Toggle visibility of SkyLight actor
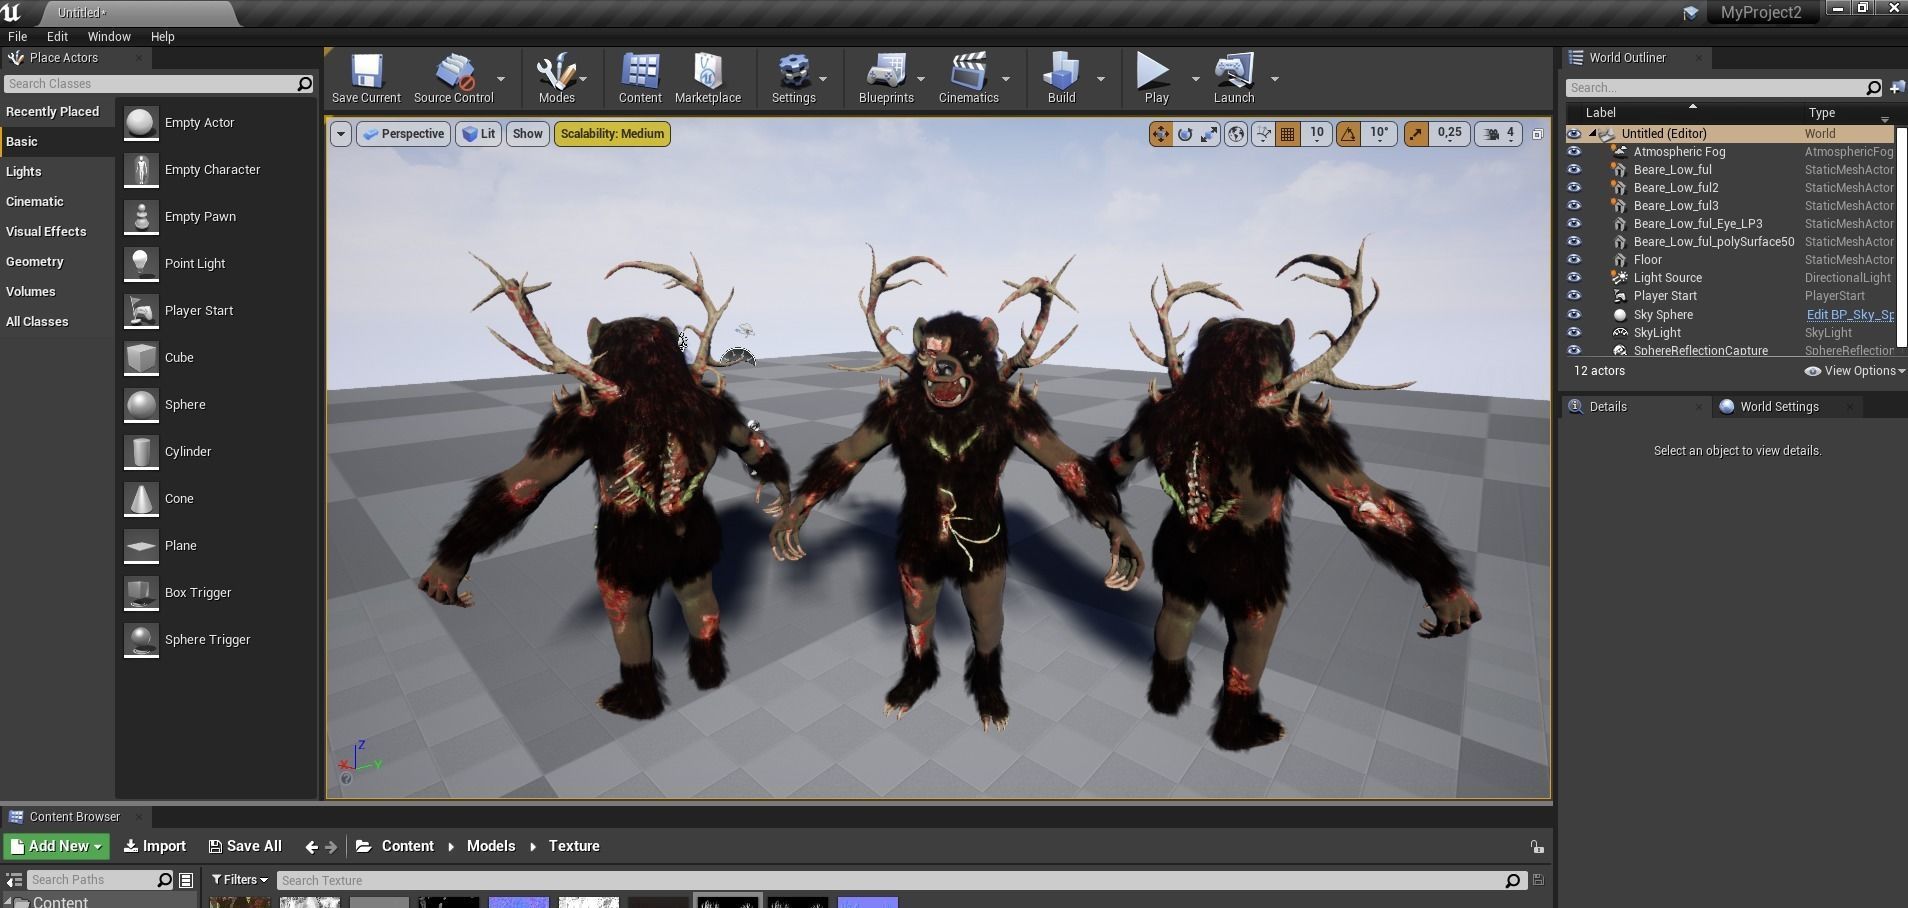This screenshot has width=1908, height=908. click(x=1574, y=333)
